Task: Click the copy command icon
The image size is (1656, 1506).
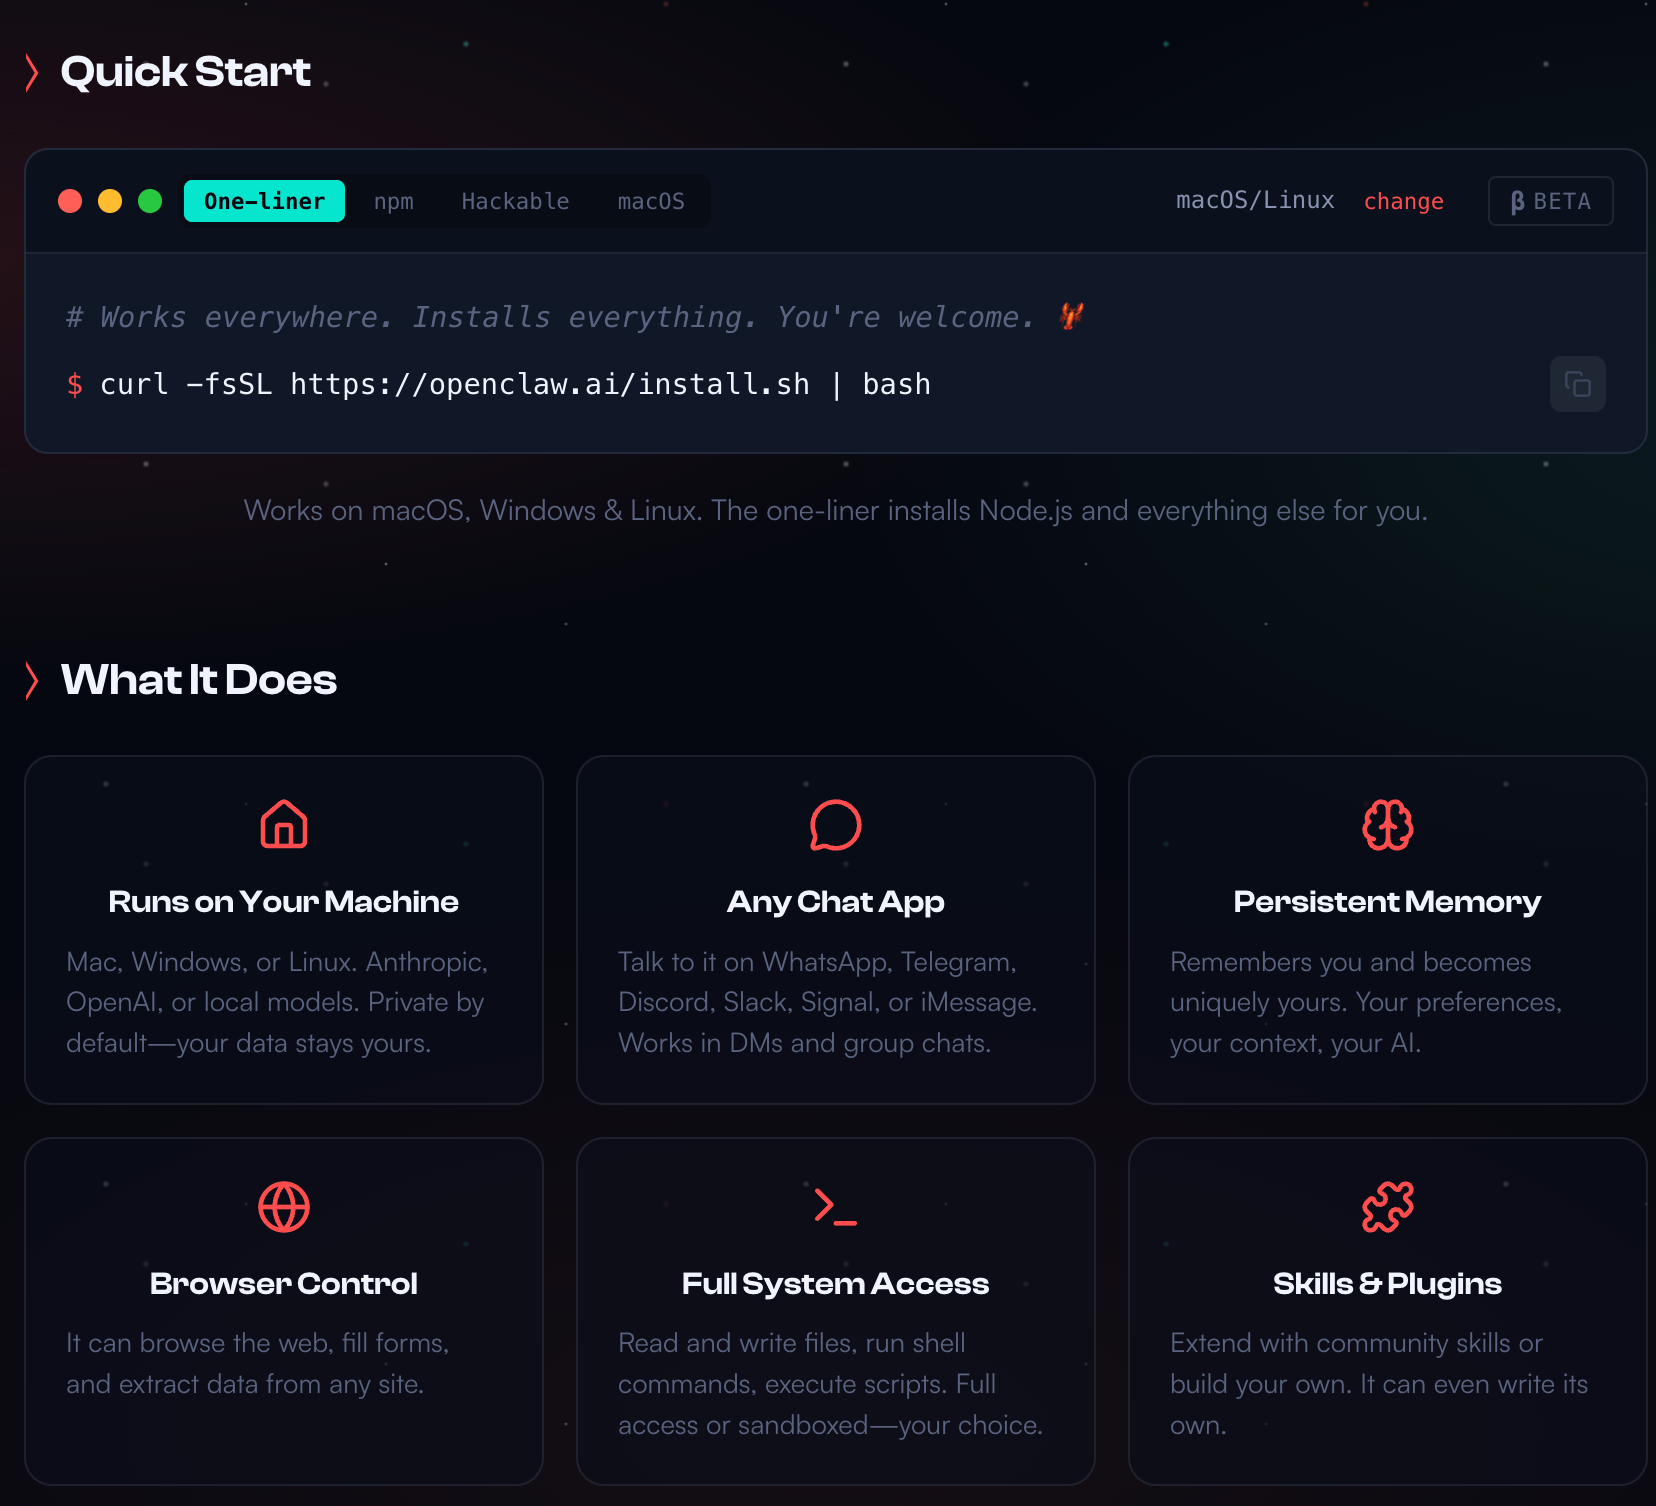Action: (1577, 384)
